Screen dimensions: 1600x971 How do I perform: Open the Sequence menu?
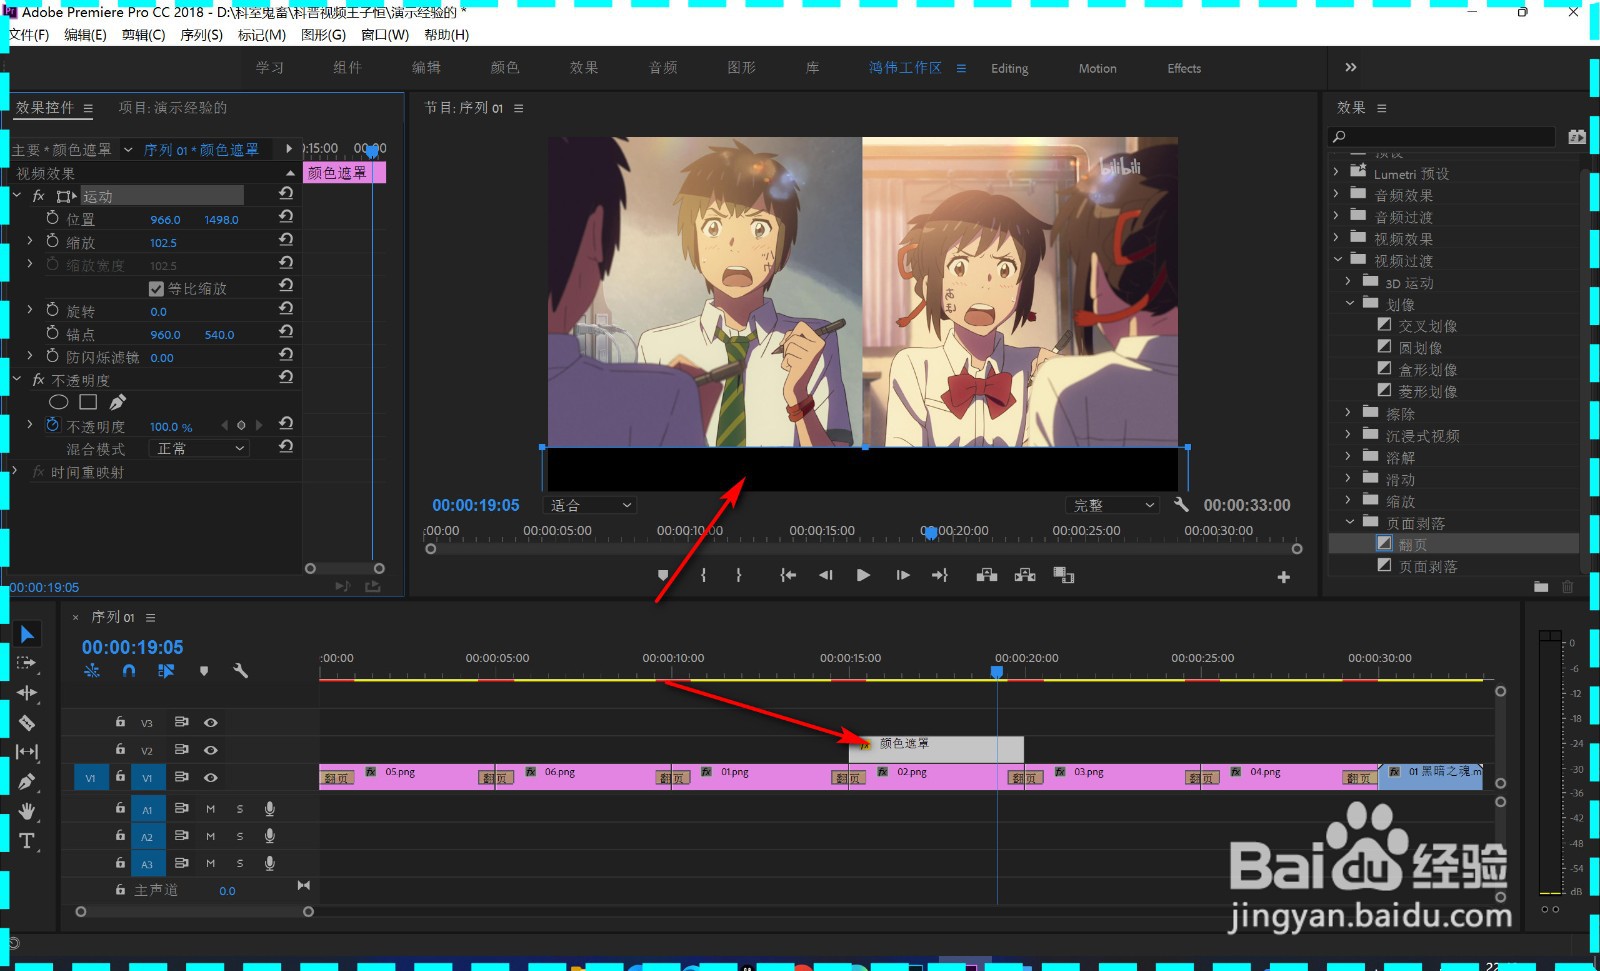pyautogui.click(x=201, y=35)
